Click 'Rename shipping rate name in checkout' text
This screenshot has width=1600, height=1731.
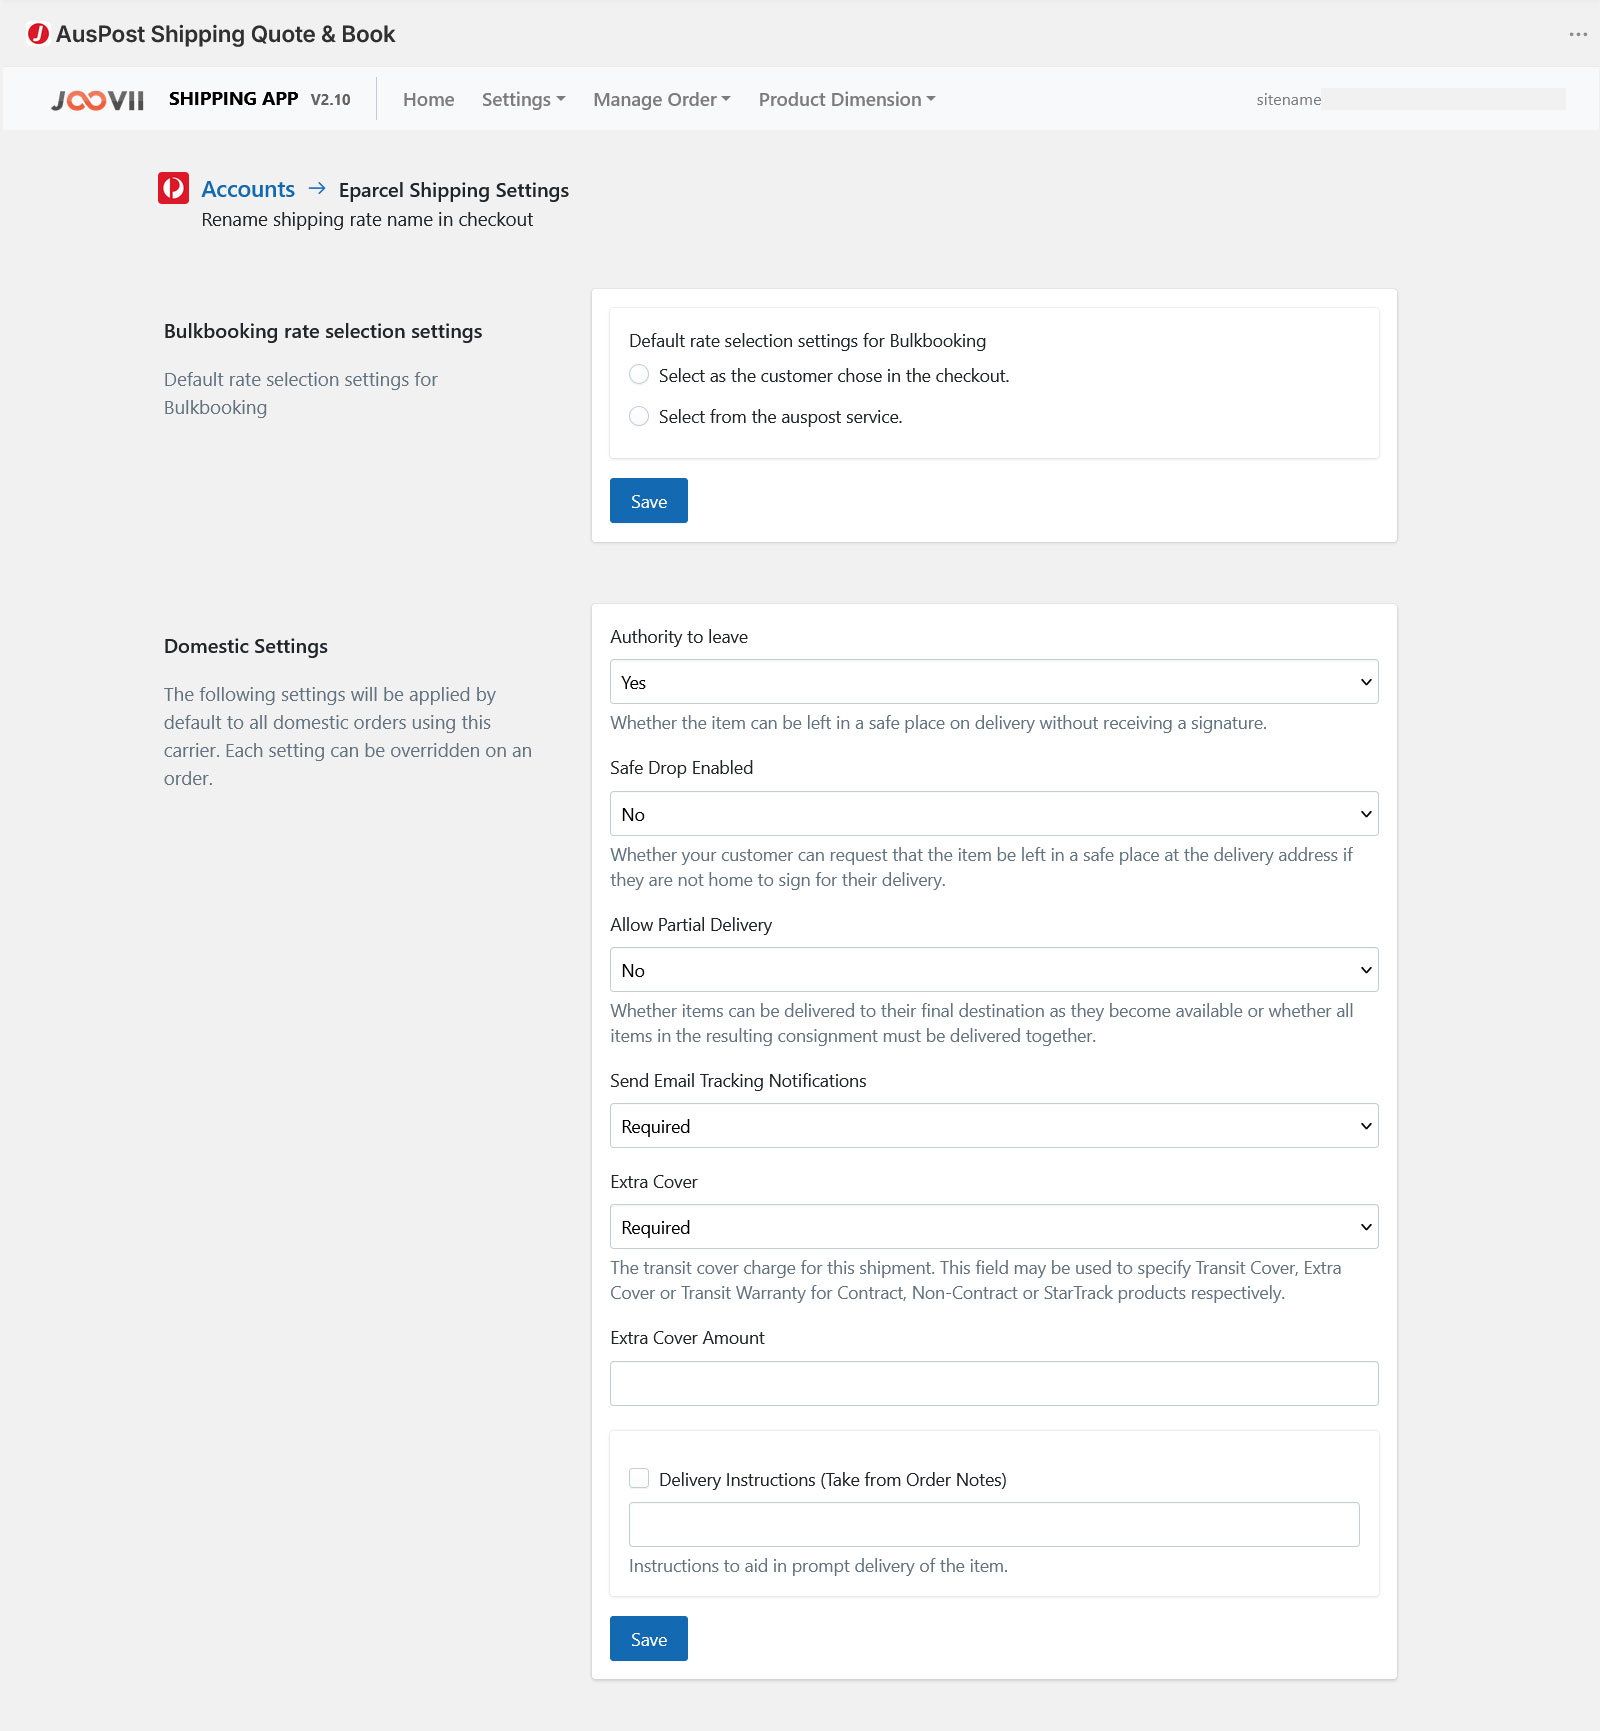tap(367, 219)
